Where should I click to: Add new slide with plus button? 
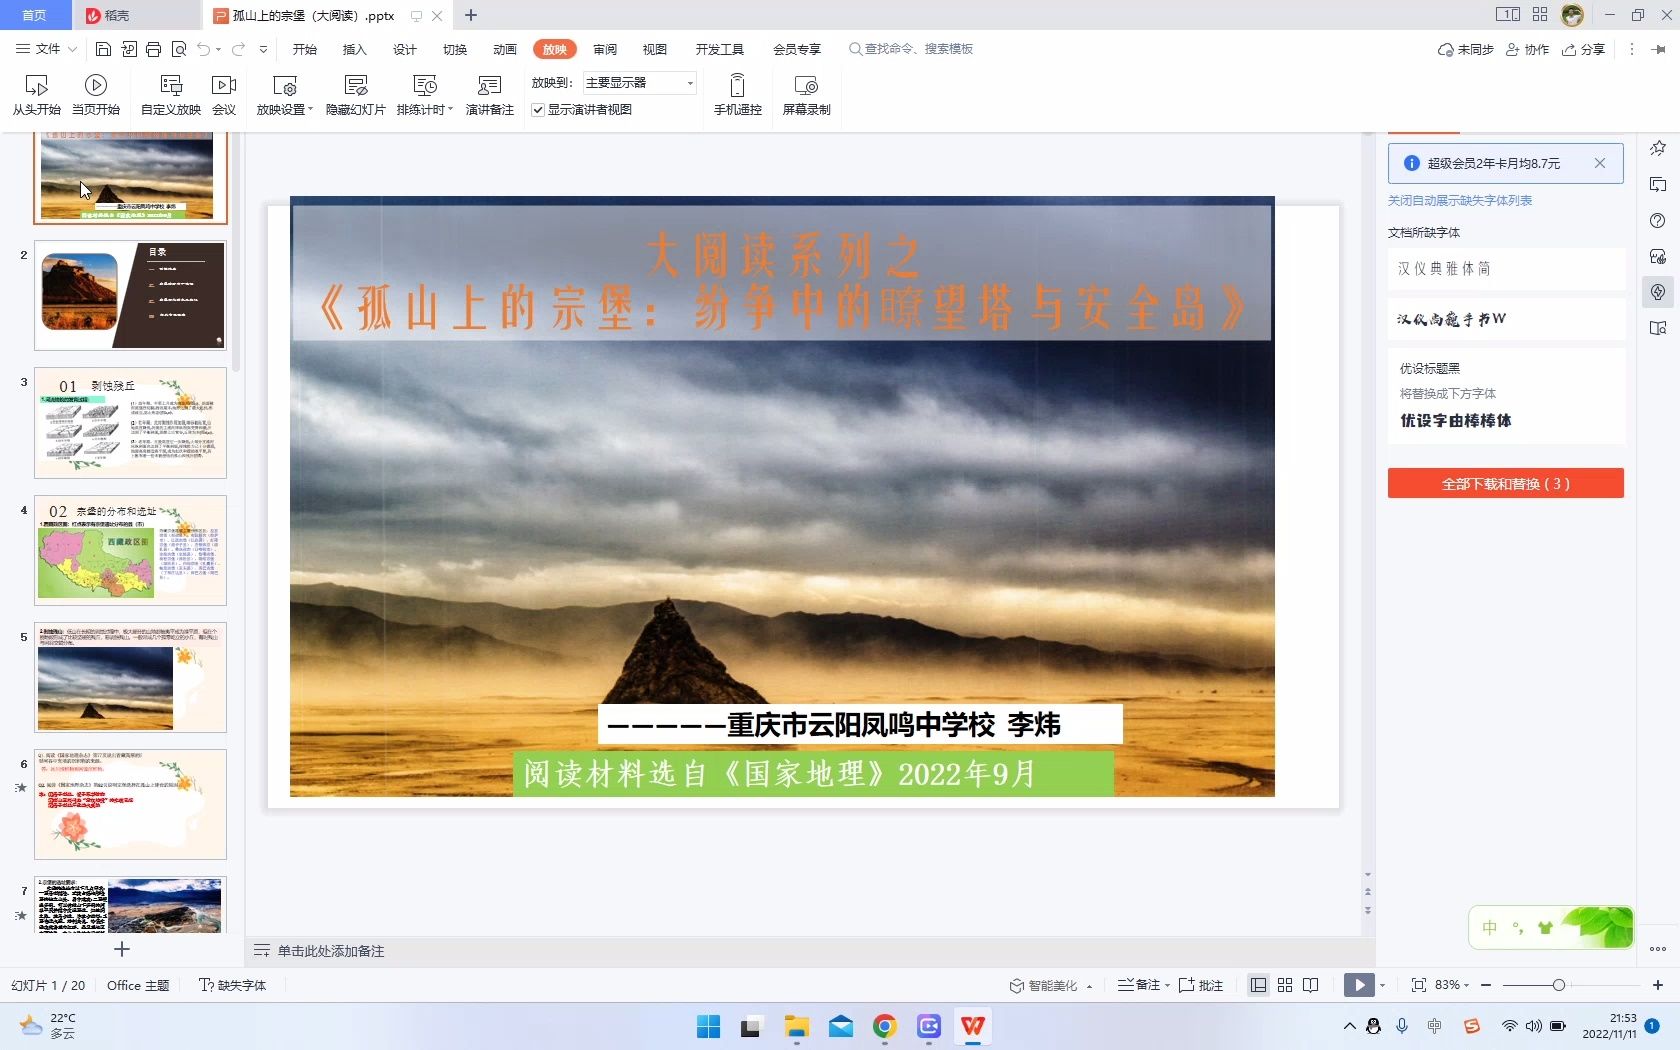pyautogui.click(x=122, y=948)
